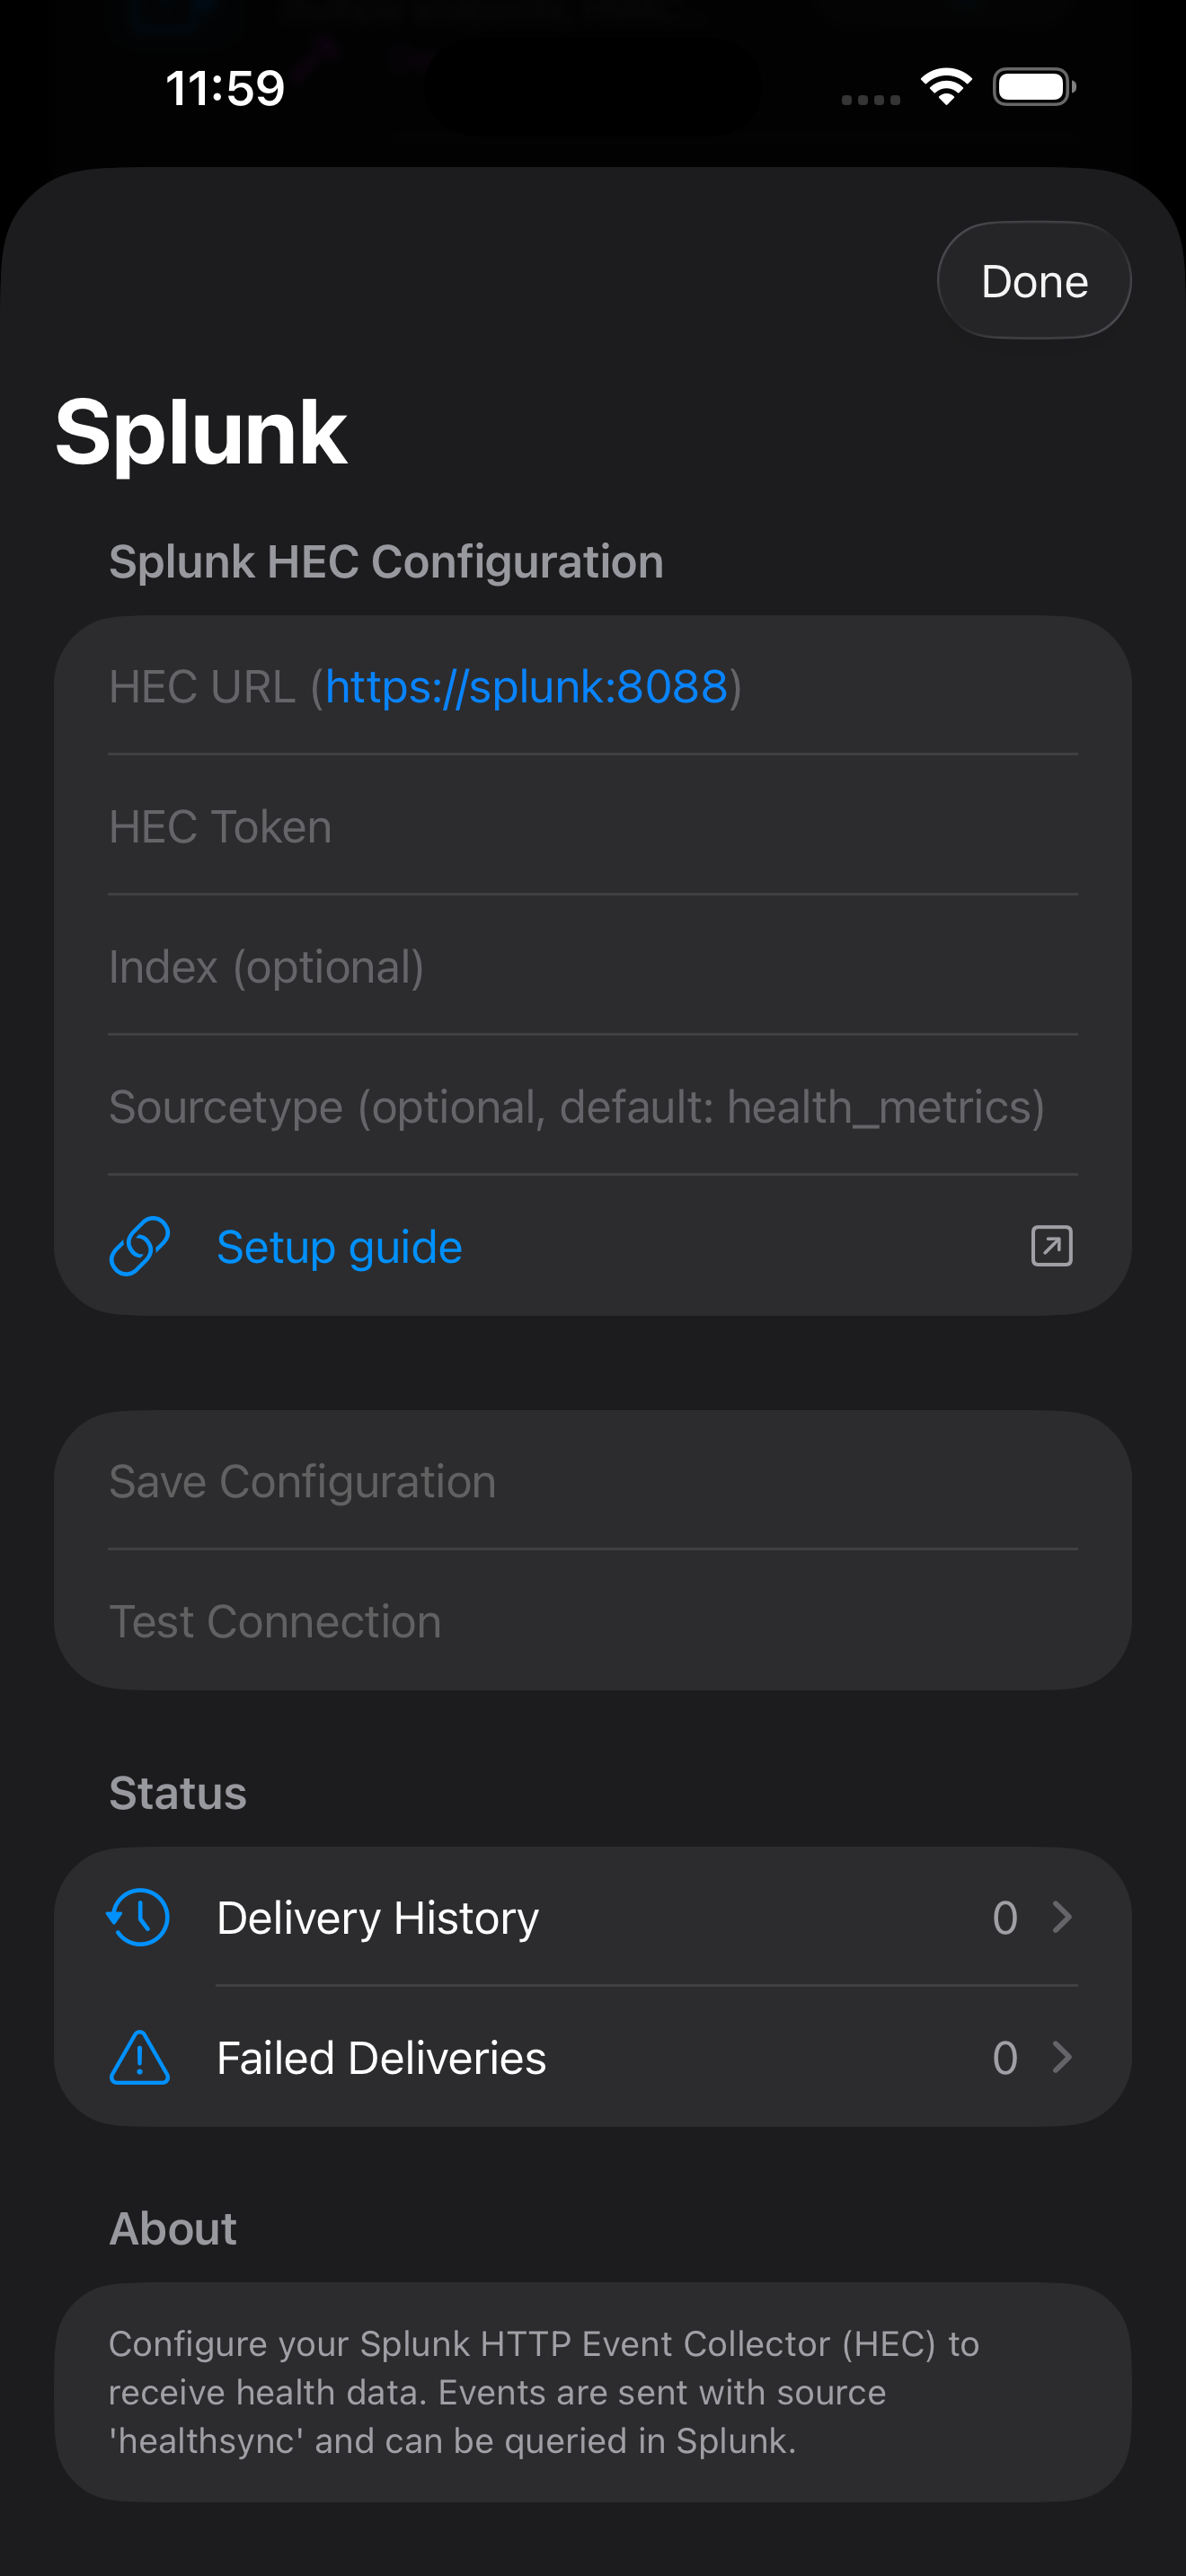Tap the Done button
This screenshot has width=1186, height=2576.
coord(1033,280)
